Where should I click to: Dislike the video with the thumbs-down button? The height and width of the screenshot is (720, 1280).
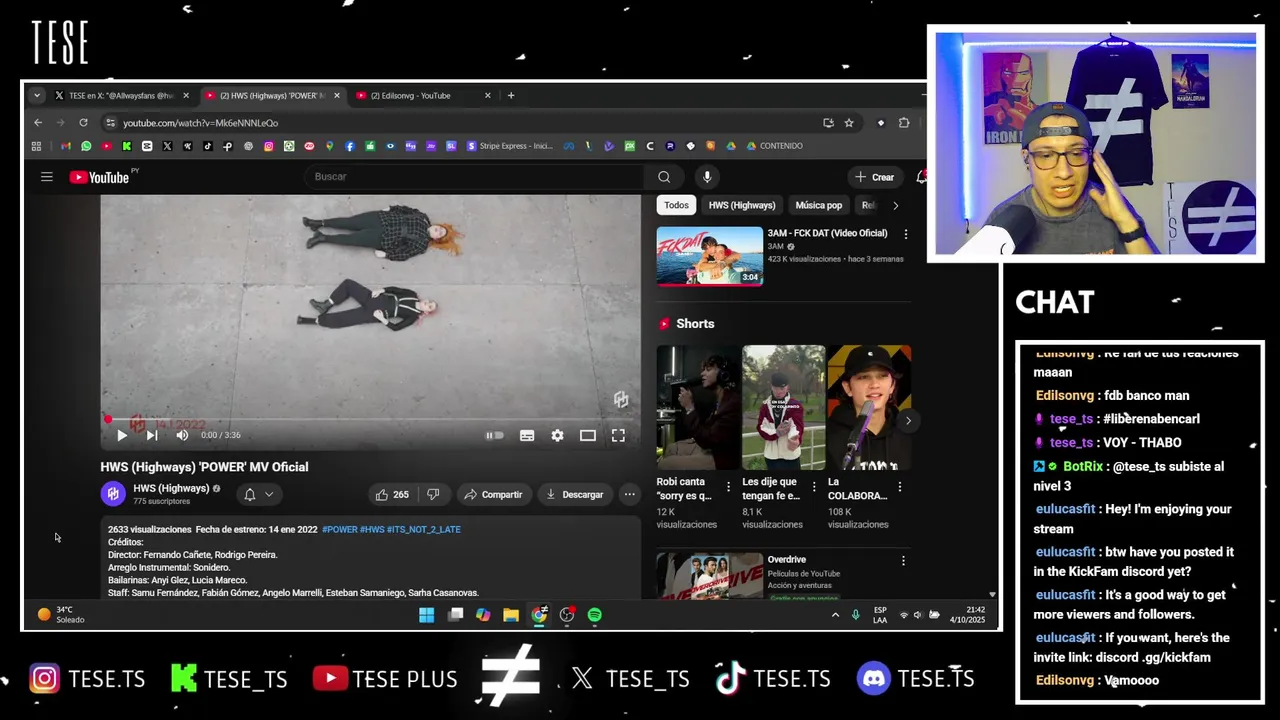coord(433,494)
